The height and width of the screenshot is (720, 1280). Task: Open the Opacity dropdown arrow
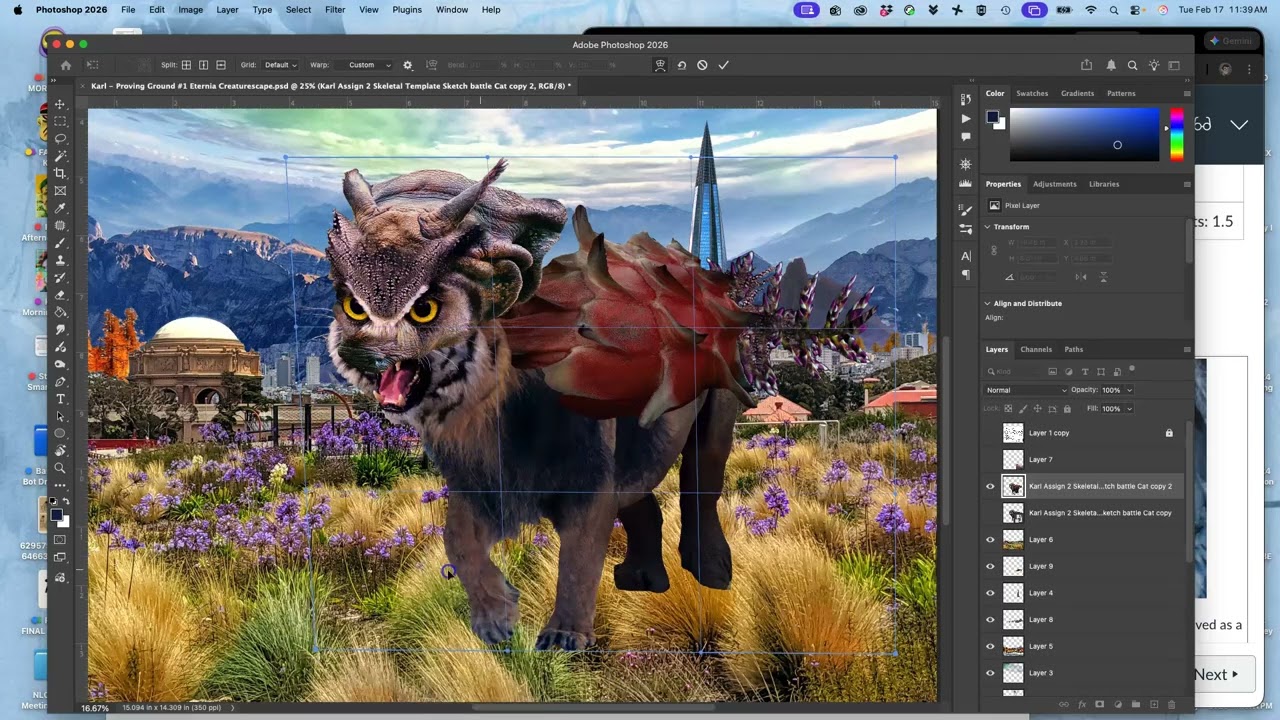[1130, 390]
